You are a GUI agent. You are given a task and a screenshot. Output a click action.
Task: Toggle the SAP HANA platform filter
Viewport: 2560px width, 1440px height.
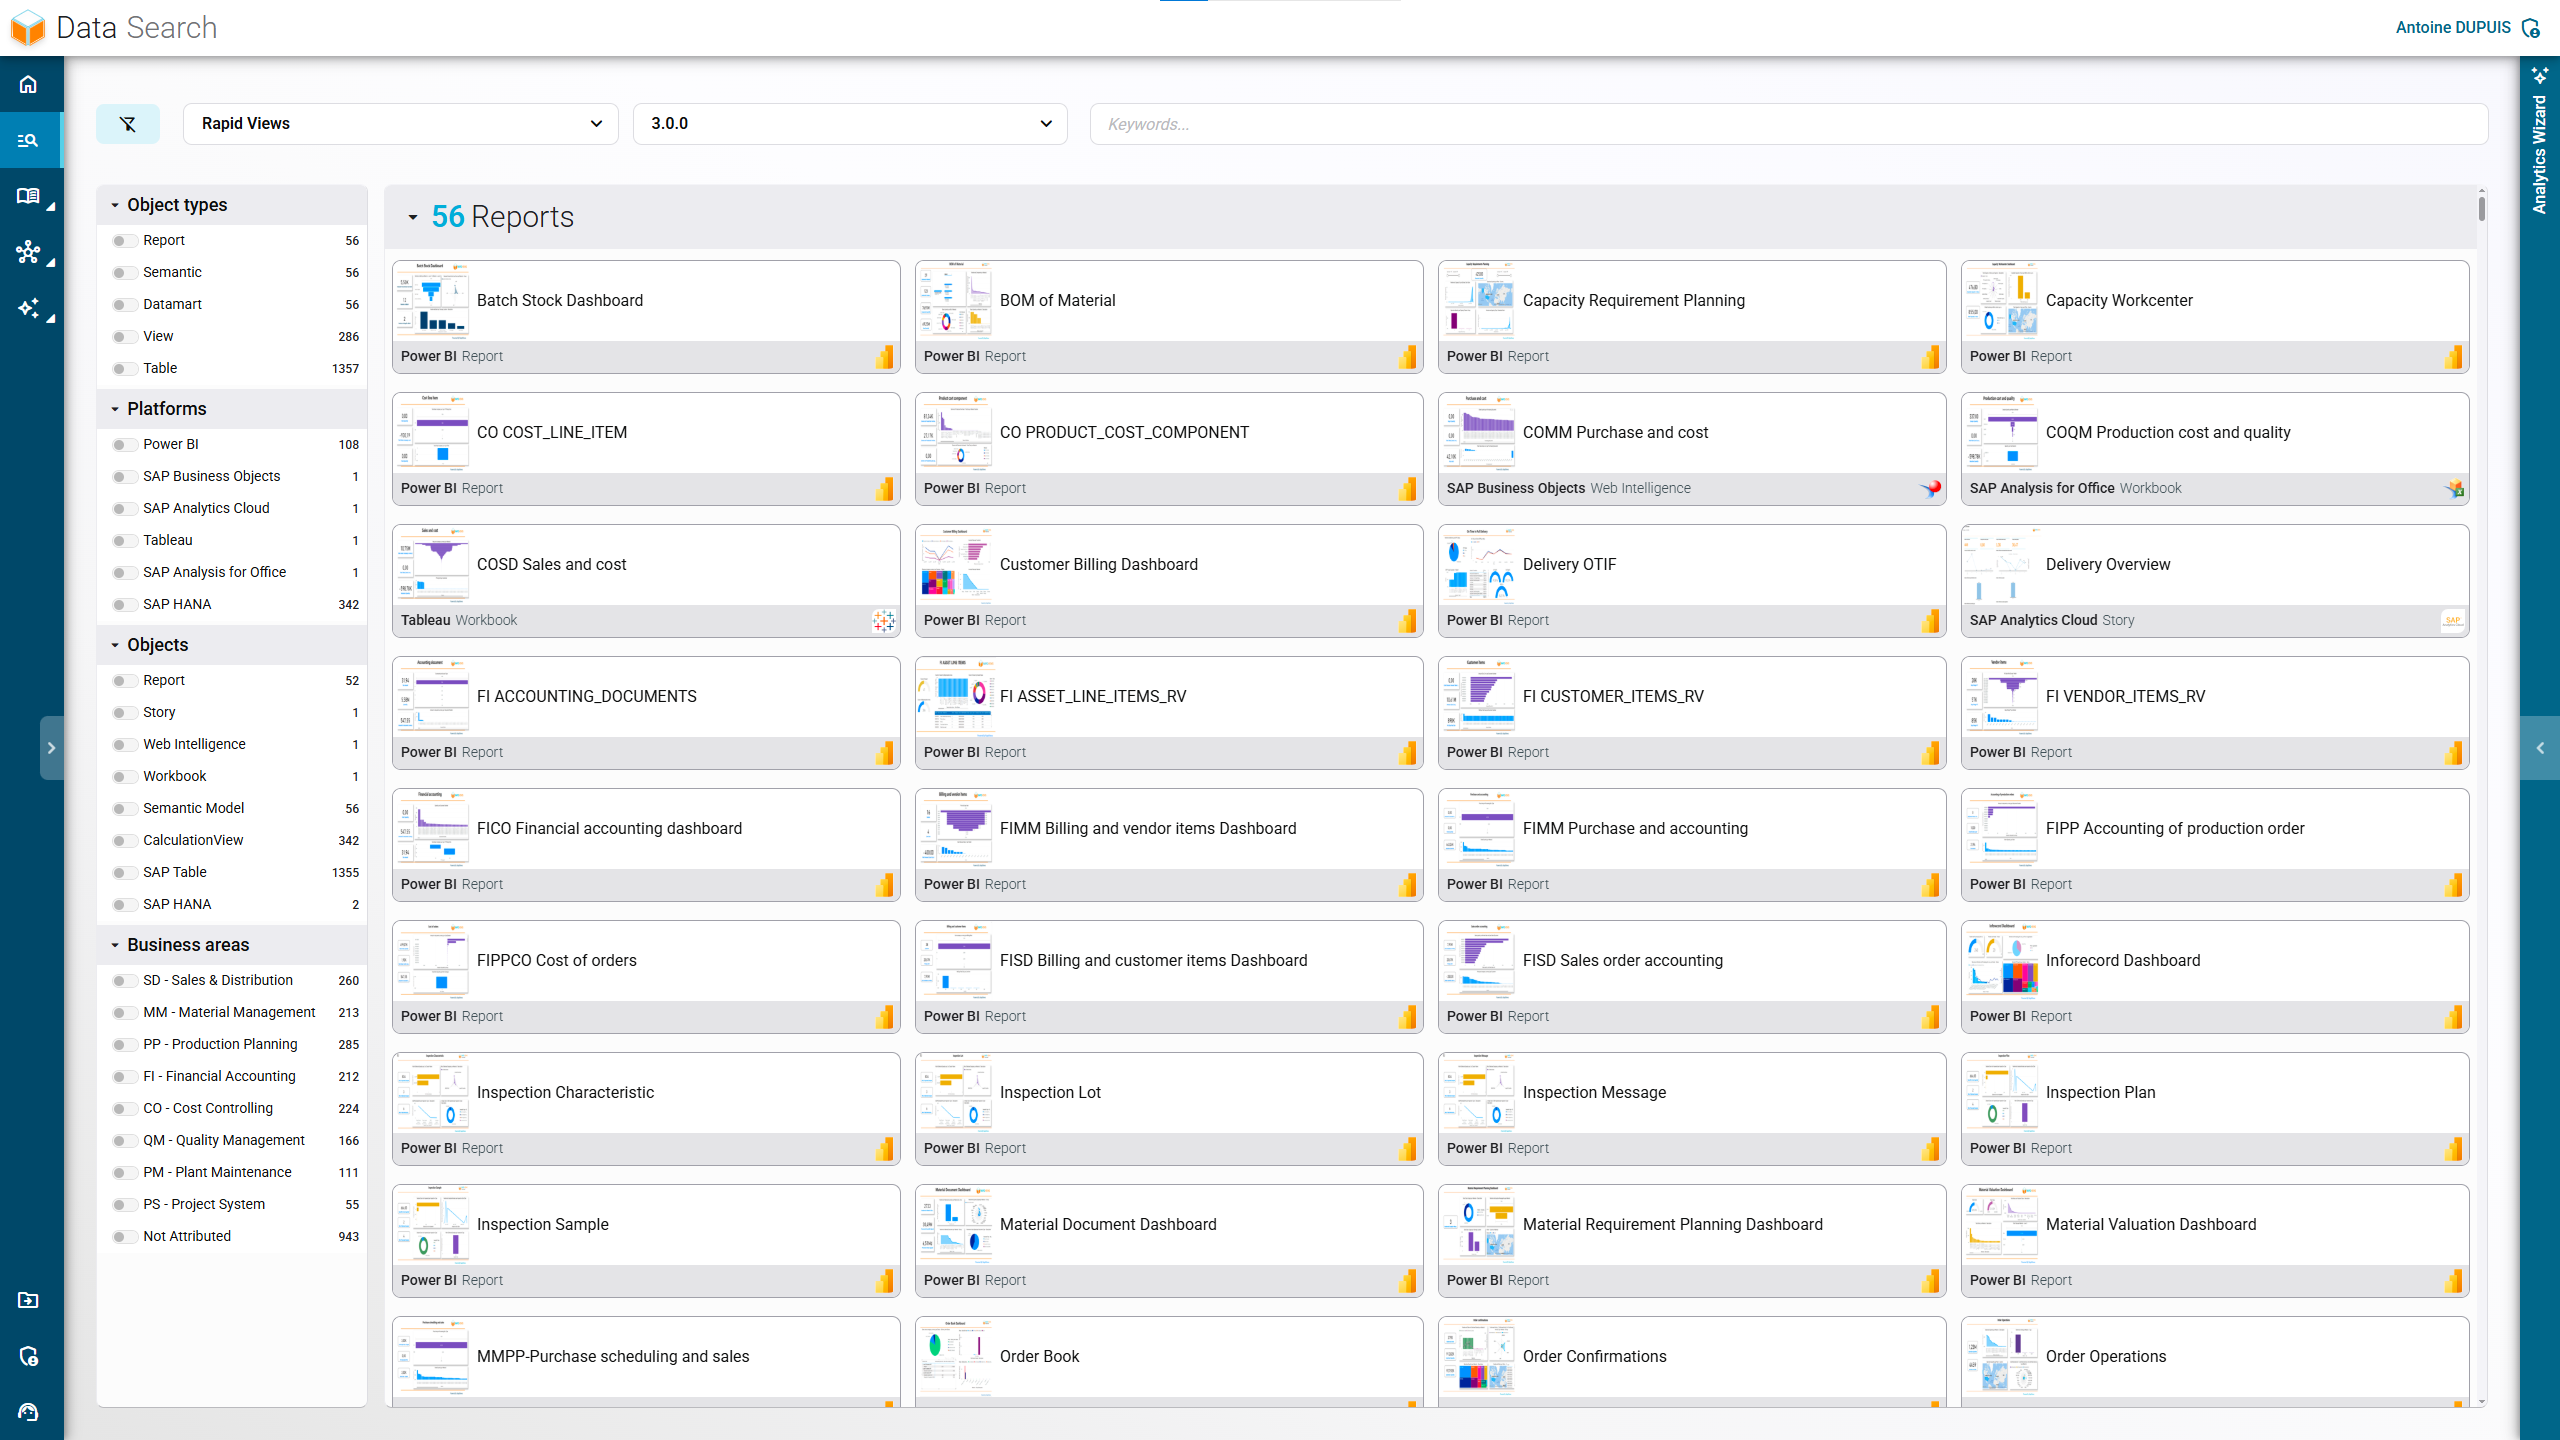124,605
